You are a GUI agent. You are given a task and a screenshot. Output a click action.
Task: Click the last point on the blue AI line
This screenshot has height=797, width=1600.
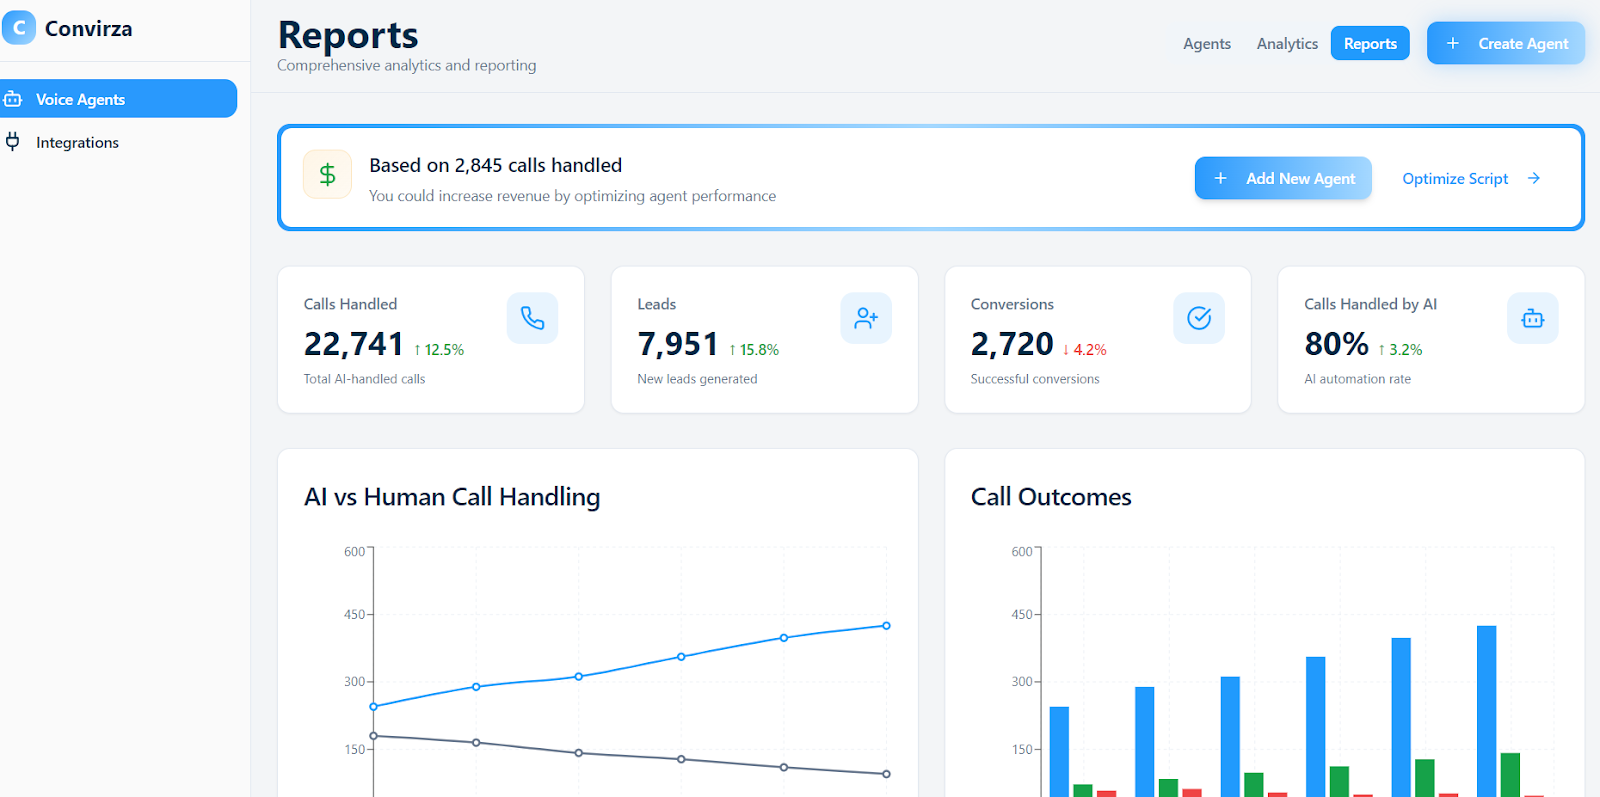(886, 626)
